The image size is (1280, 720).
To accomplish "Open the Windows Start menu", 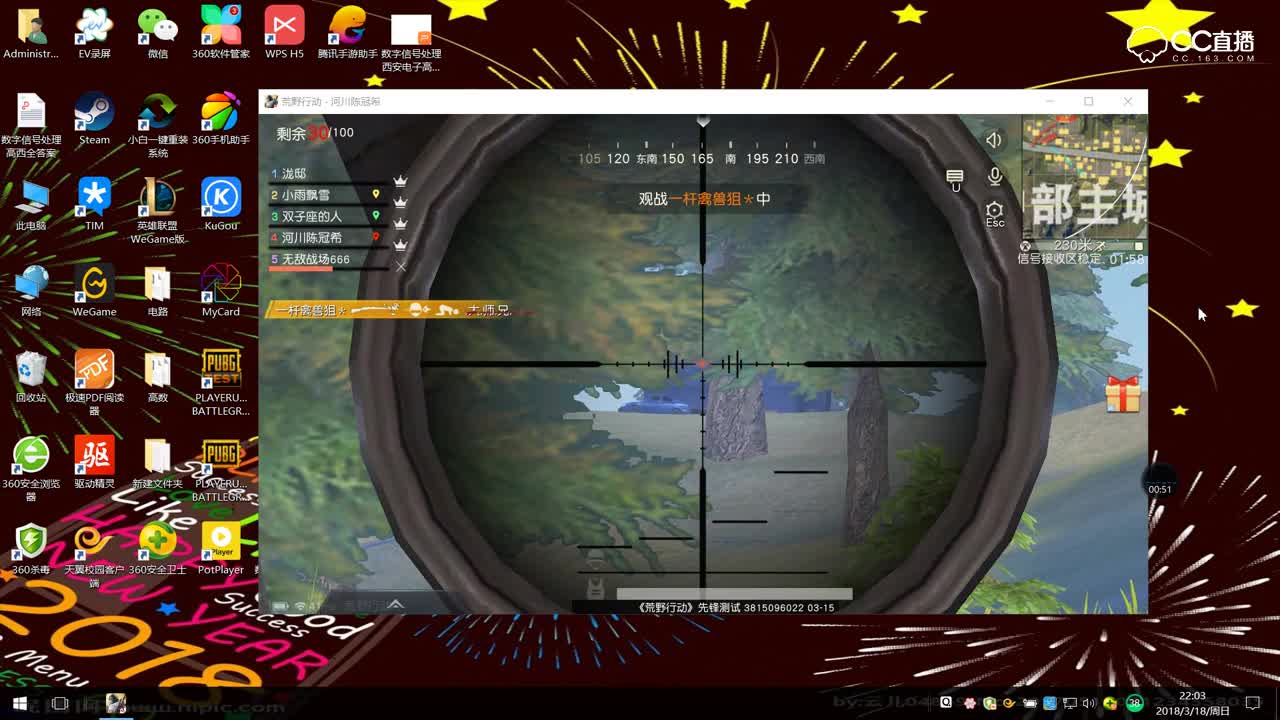I will [19, 703].
